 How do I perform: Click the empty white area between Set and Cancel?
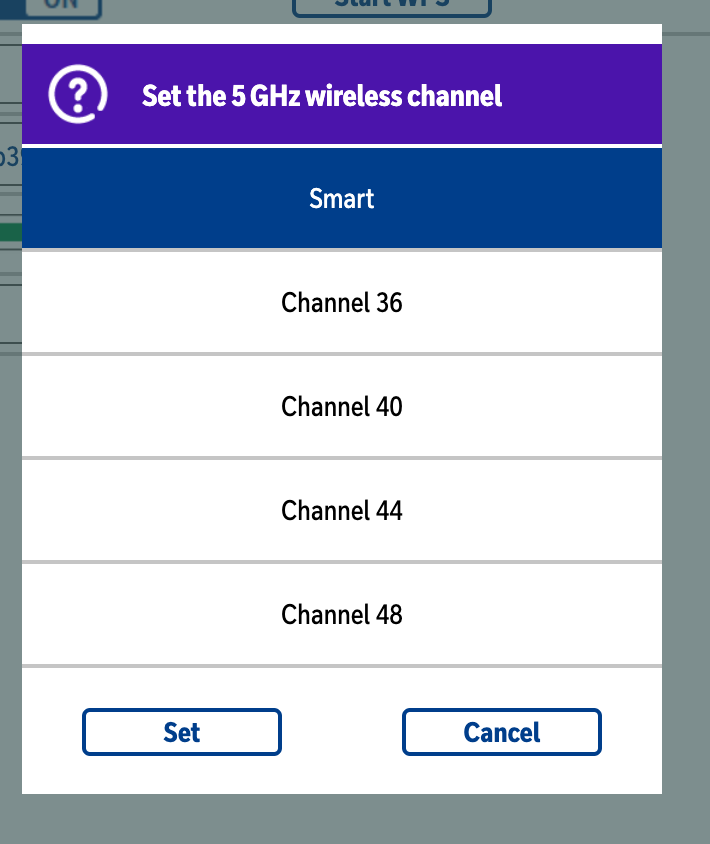point(342,732)
